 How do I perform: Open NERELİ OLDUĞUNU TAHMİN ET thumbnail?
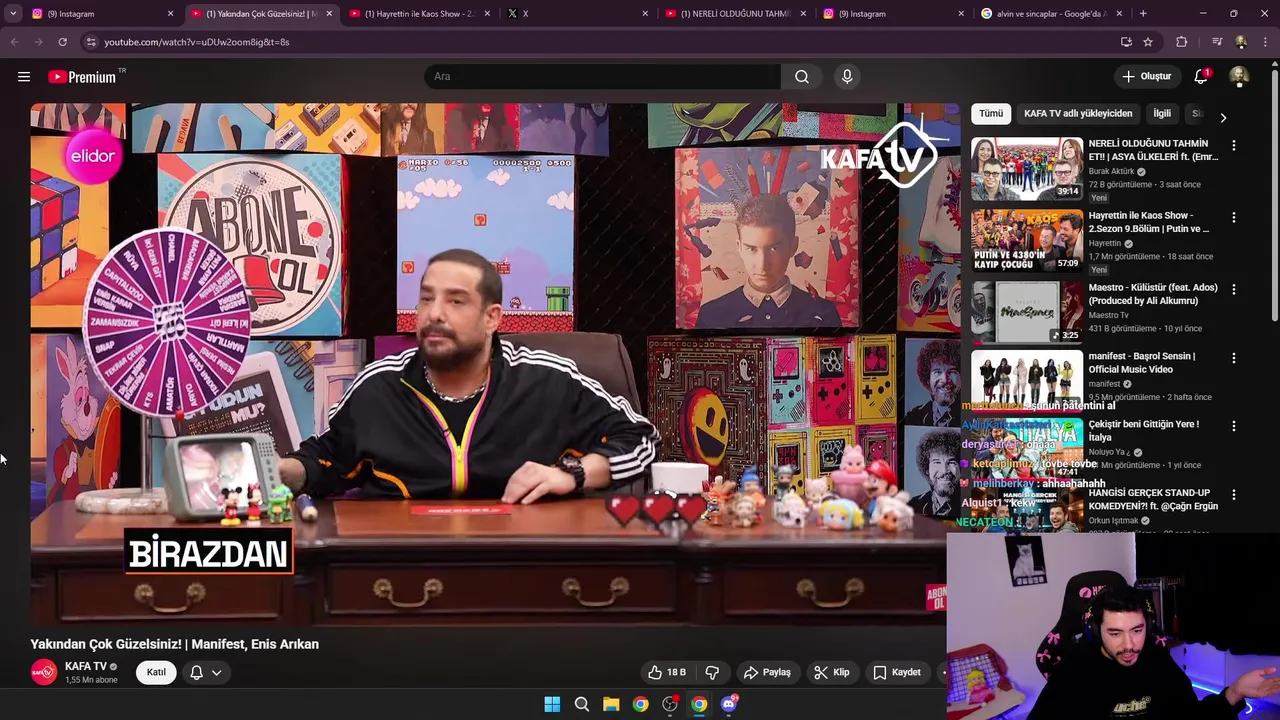coord(1026,168)
